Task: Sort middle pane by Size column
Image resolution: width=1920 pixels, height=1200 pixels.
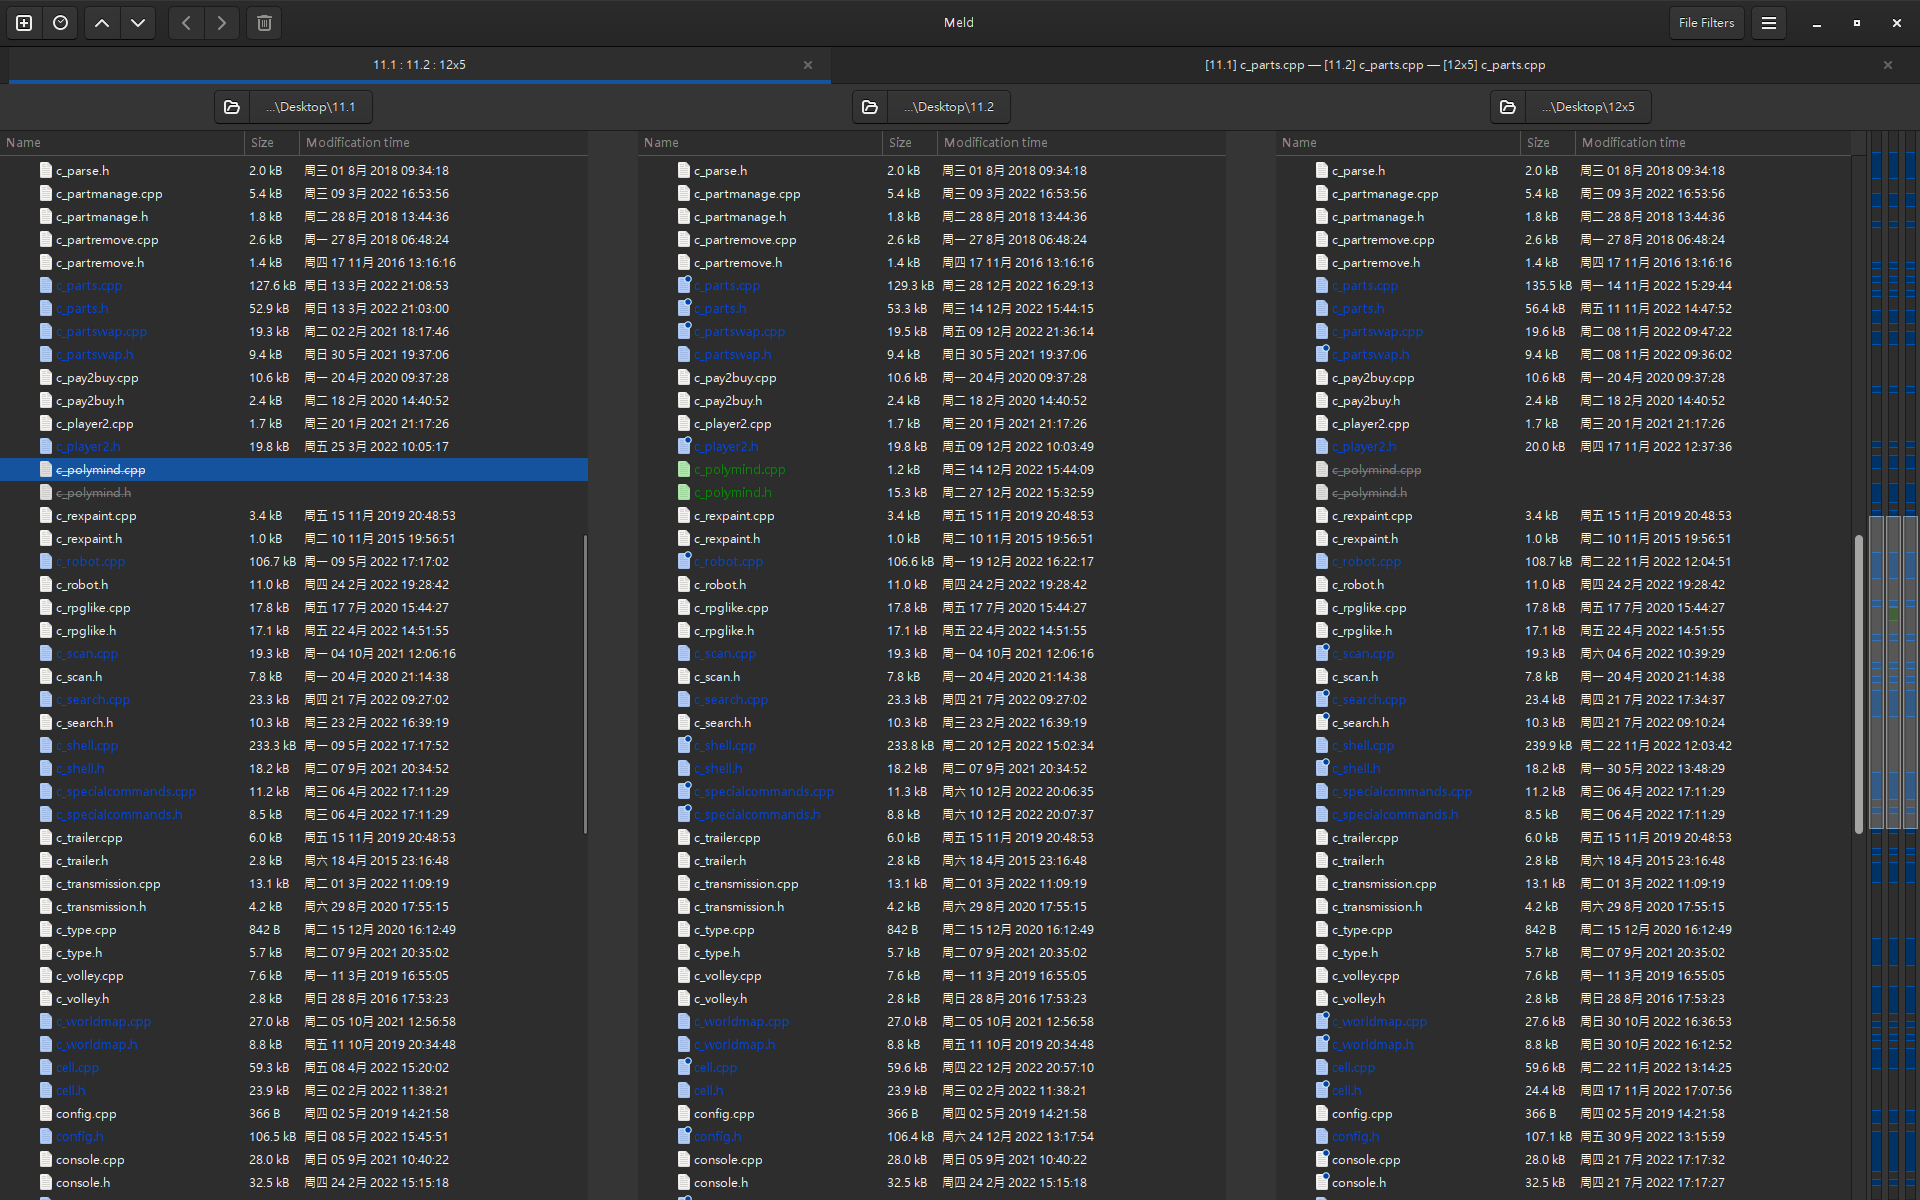Action: pyautogui.click(x=910, y=143)
